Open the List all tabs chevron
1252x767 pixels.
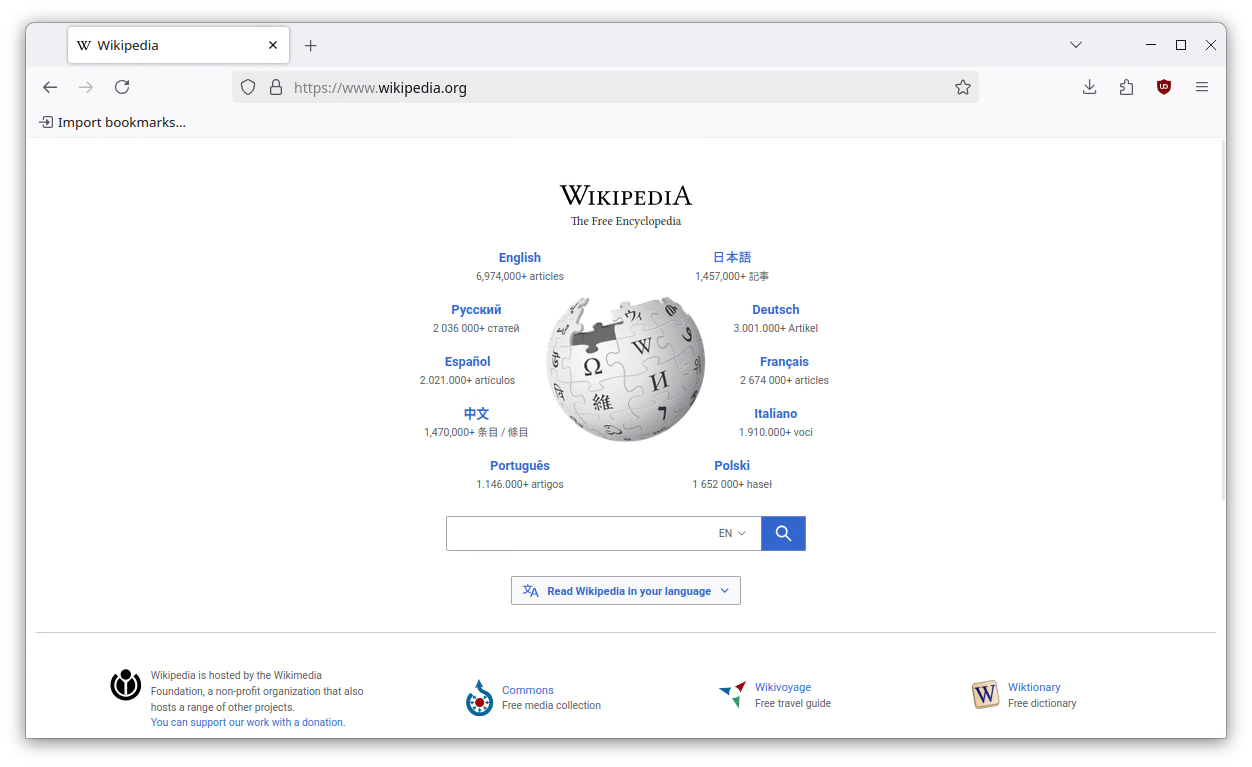coord(1076,45)
